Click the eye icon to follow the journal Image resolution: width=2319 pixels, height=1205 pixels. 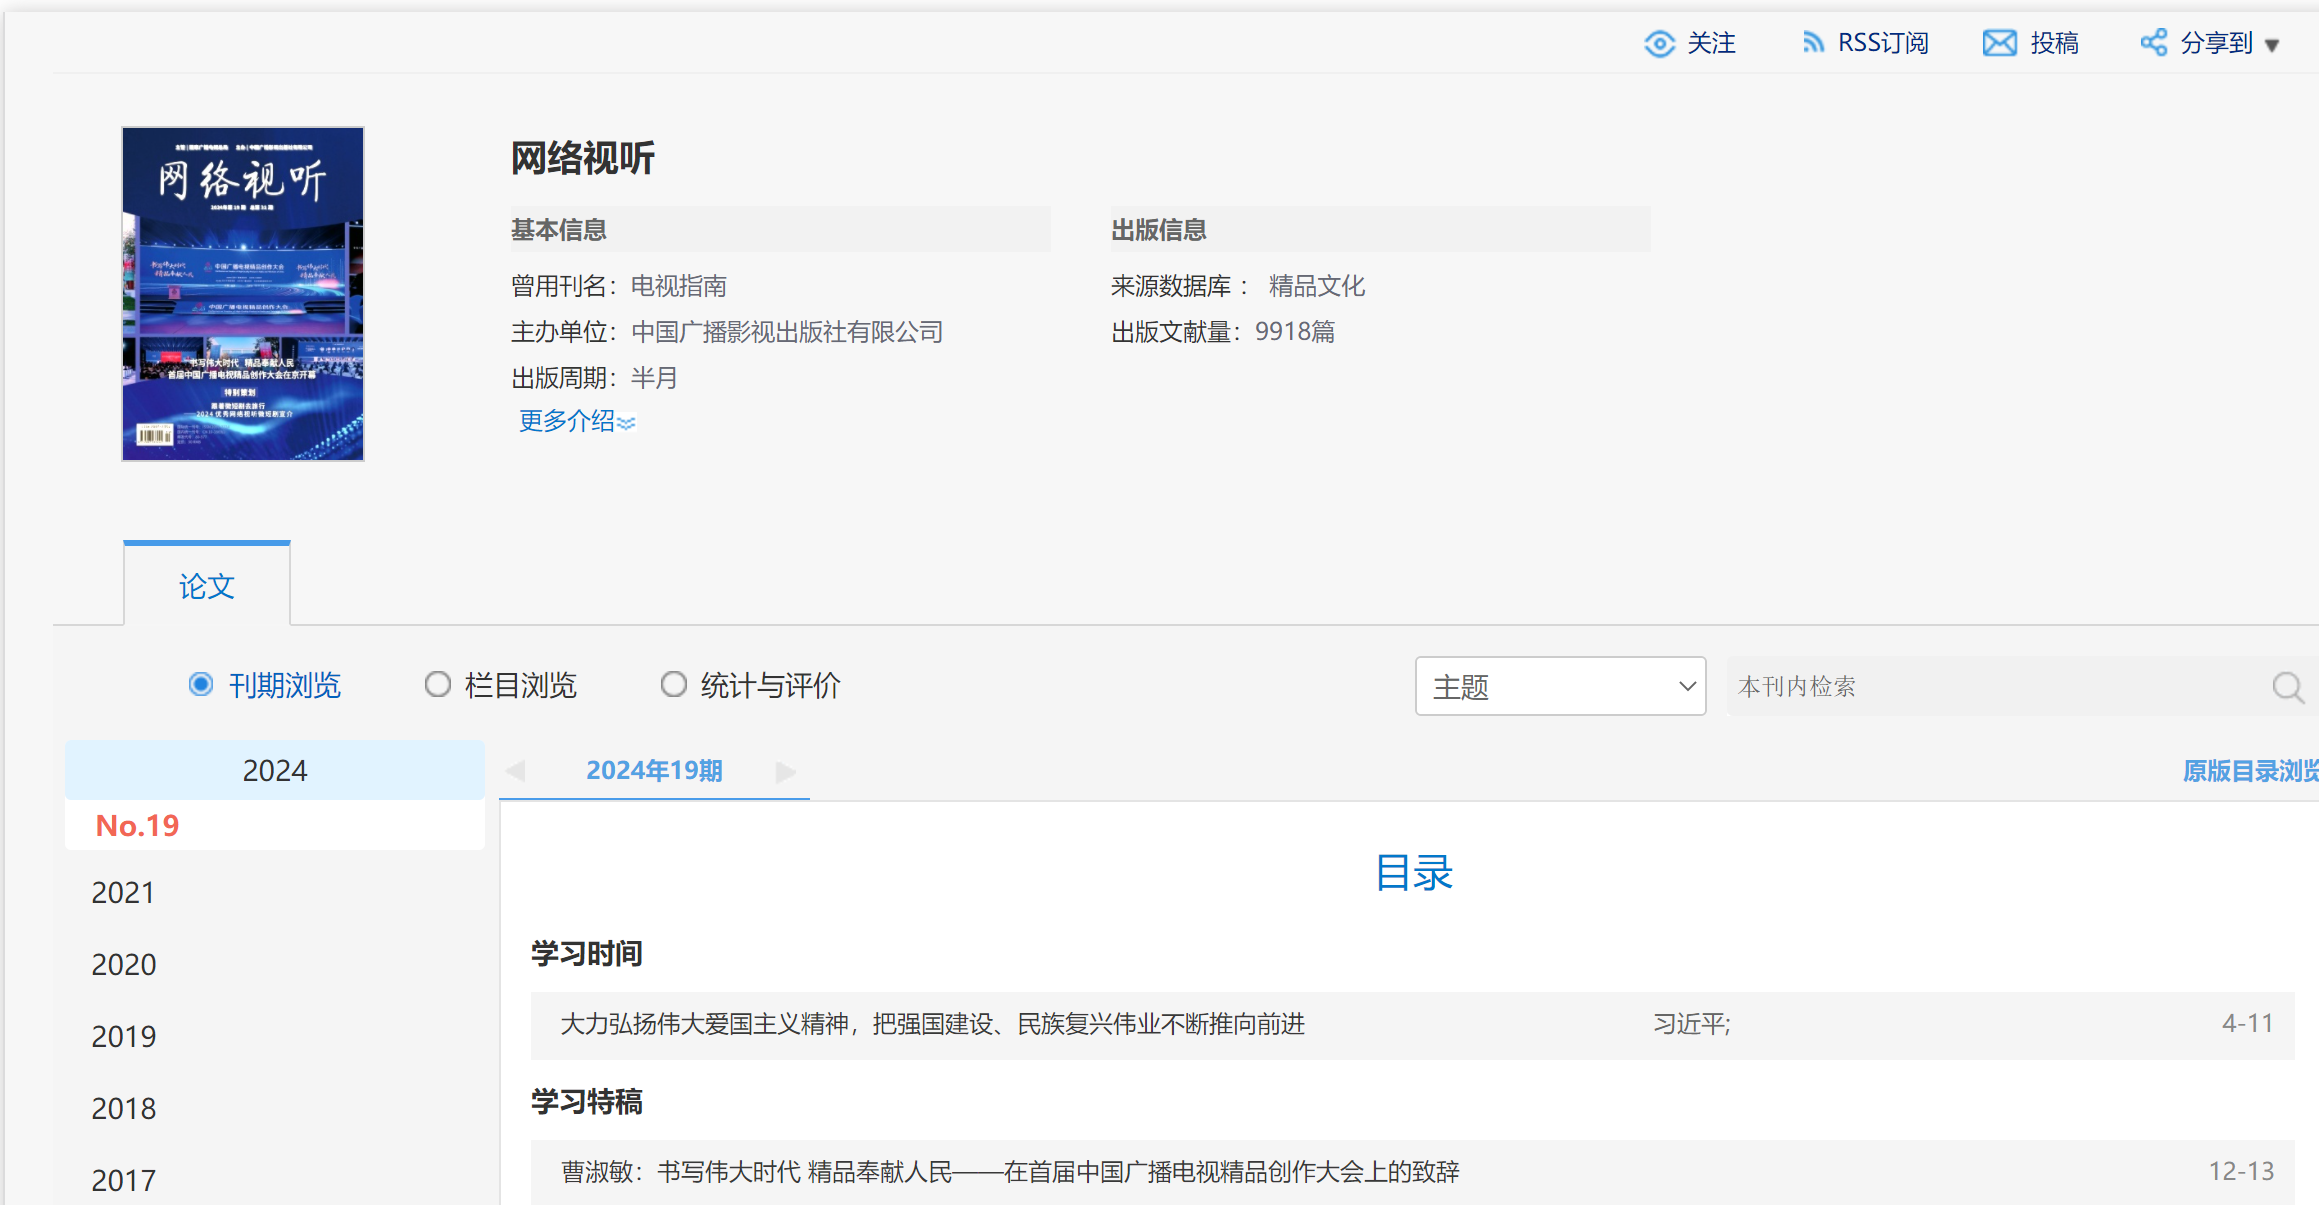1659,44
